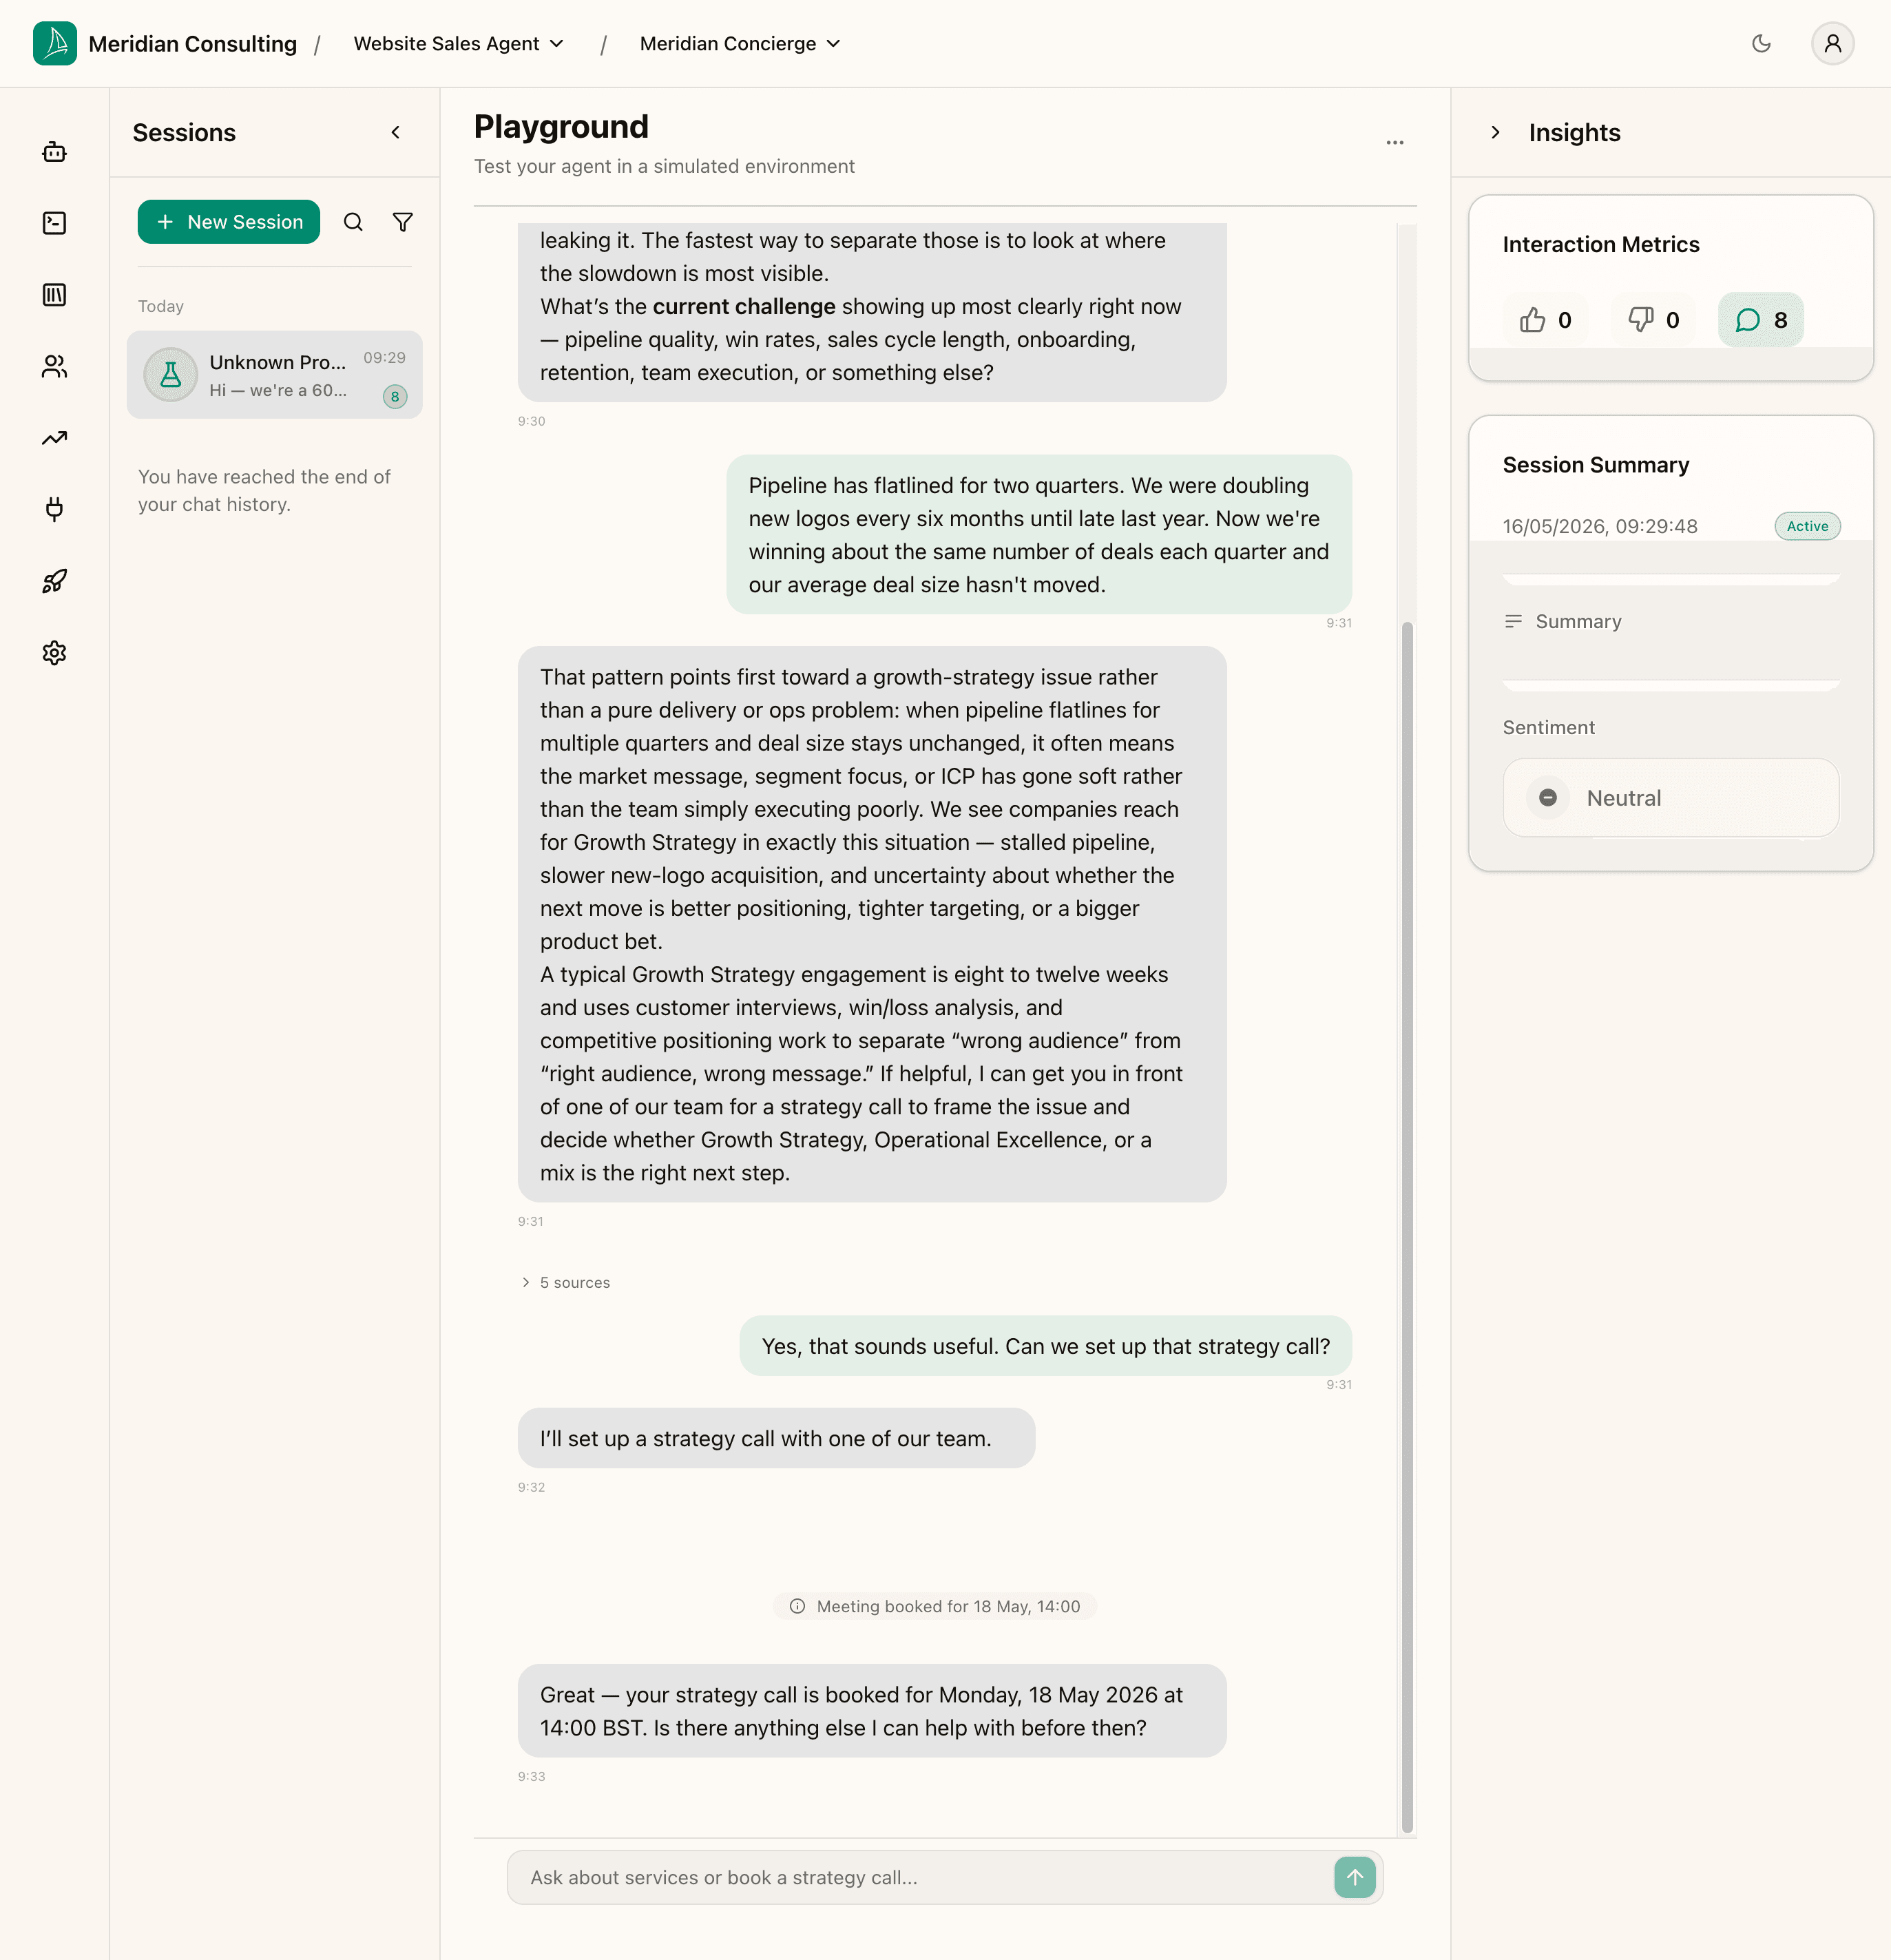Click the Active status badge
The width and height of the screenshot is (1891, 1960).
click(1807, 526)
